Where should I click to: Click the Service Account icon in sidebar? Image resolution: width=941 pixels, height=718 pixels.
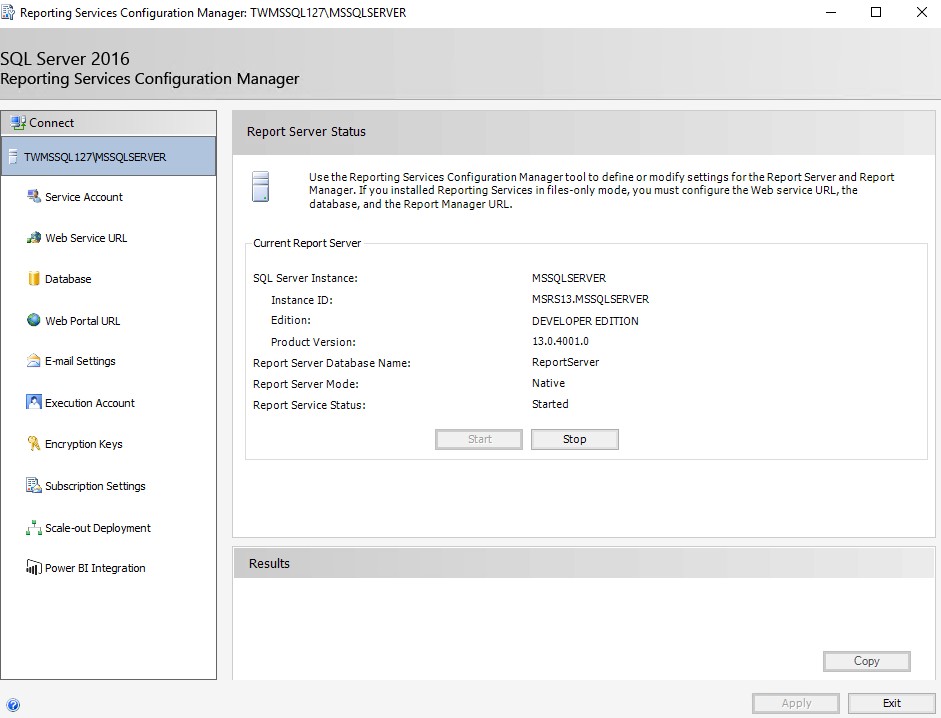coord(34,196)
